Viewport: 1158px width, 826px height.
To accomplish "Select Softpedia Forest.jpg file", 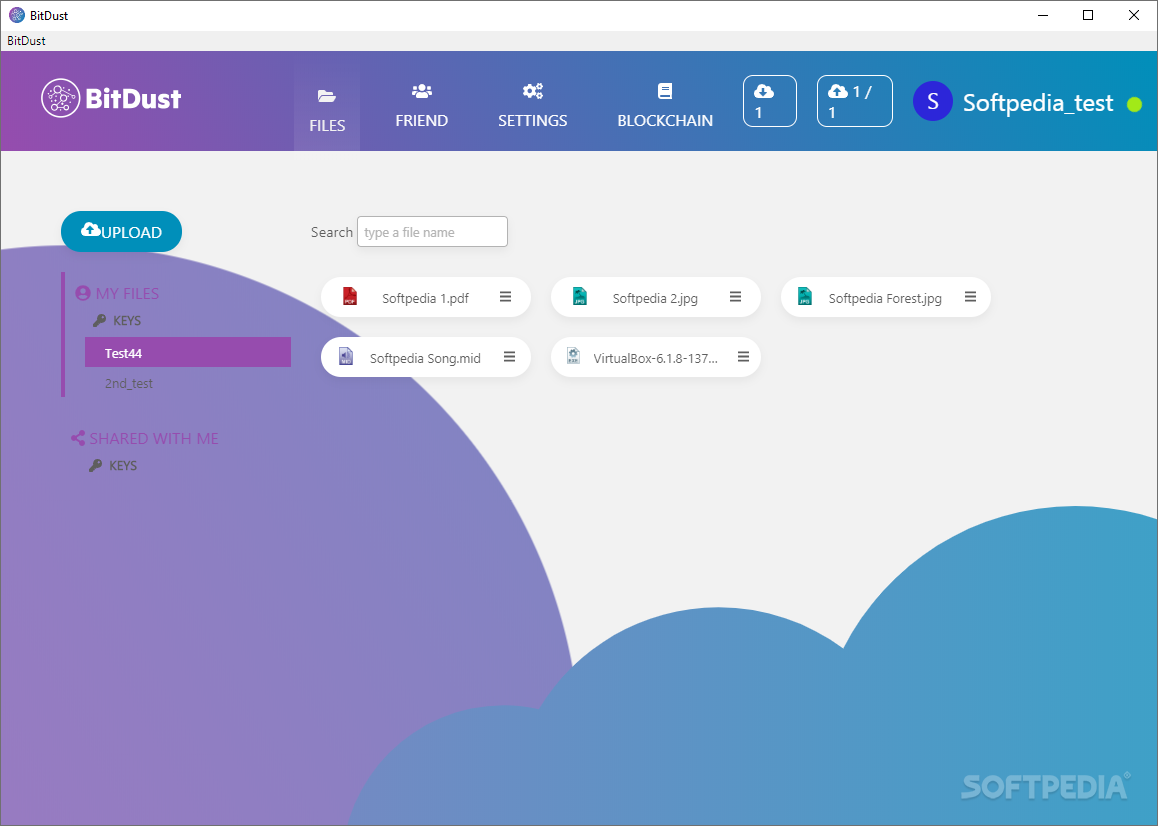I will [885, 298].
